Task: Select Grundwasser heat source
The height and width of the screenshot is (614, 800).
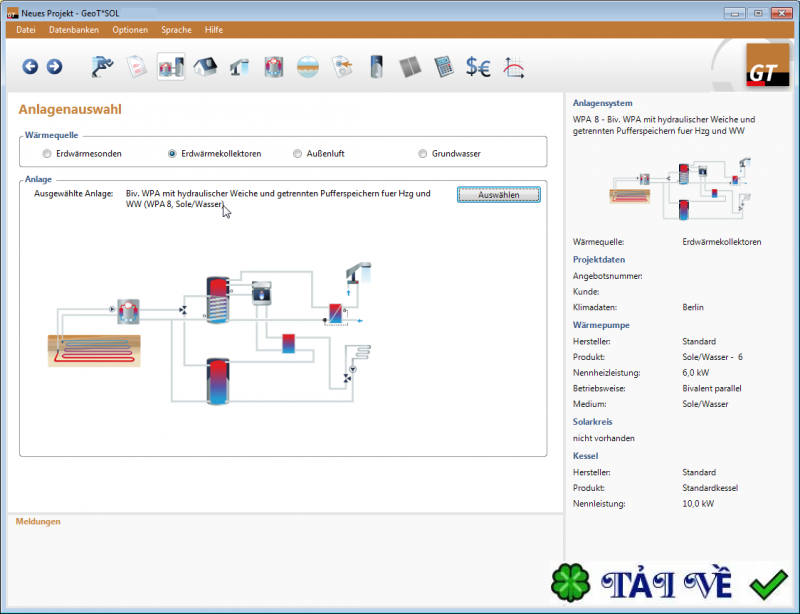Action: click(422, 154)
